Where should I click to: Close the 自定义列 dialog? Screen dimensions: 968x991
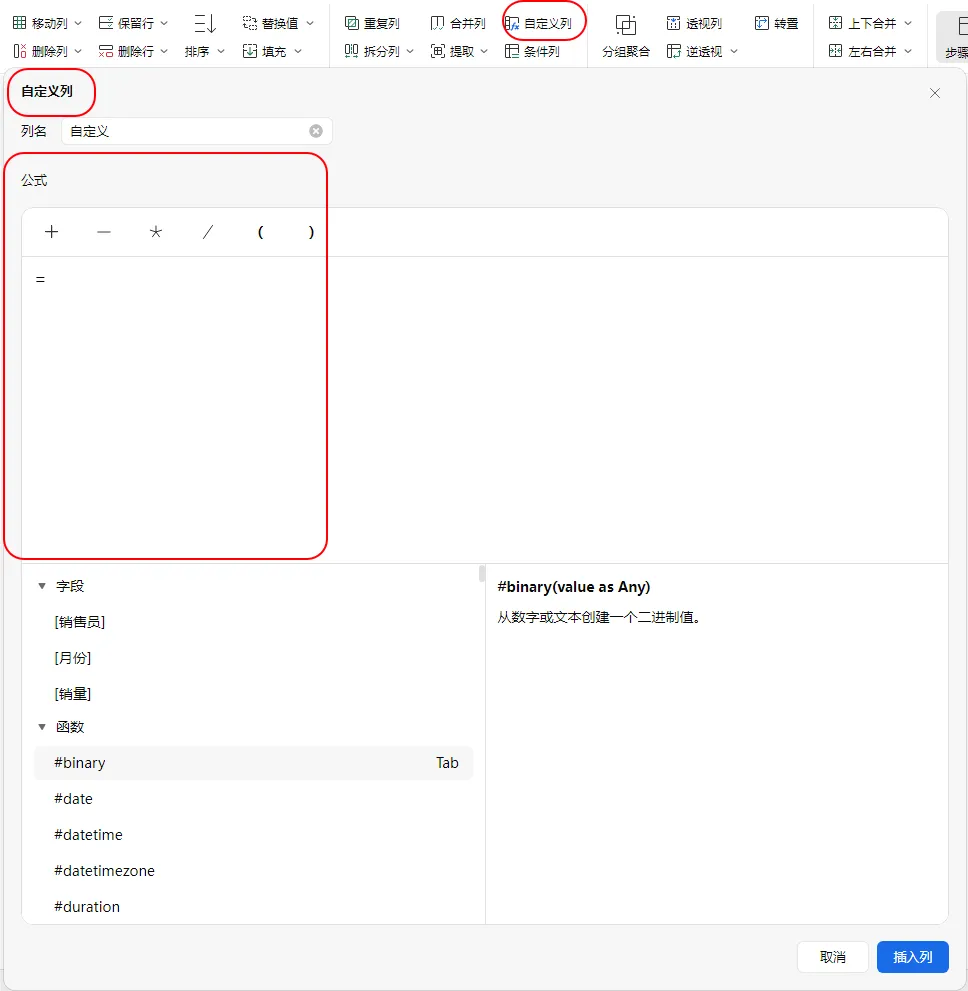935,93
